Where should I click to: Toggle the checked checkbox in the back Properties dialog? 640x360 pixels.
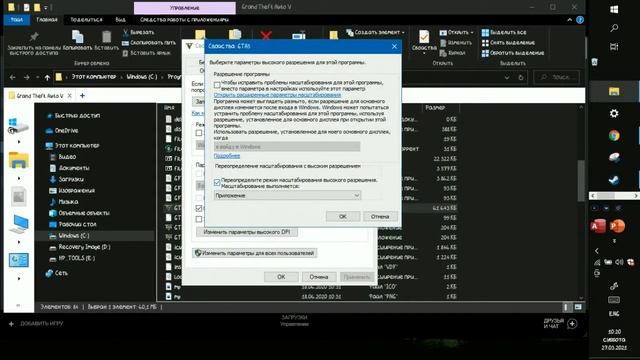[199, 208]
